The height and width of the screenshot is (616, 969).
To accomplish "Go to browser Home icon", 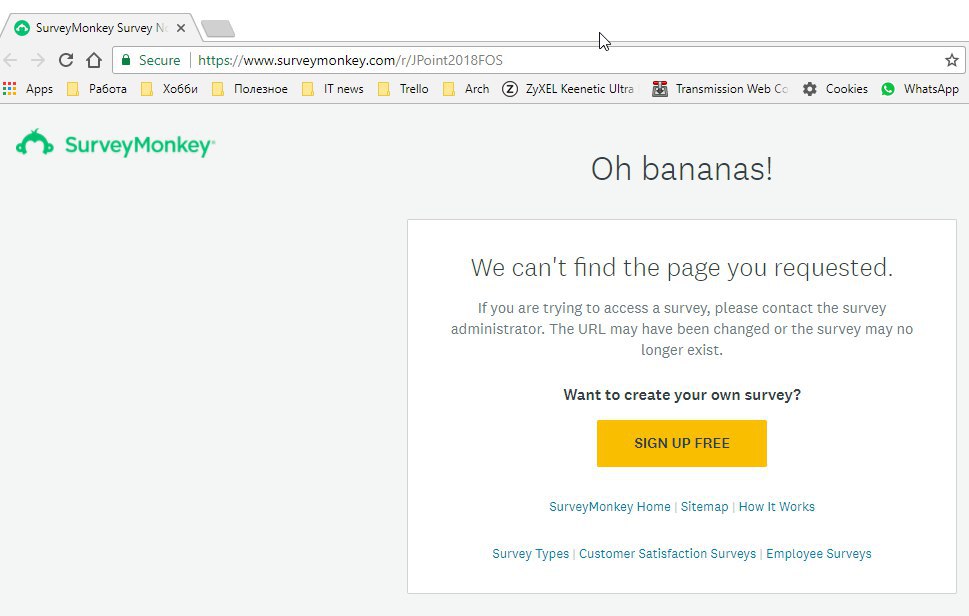I will (94, 60).
